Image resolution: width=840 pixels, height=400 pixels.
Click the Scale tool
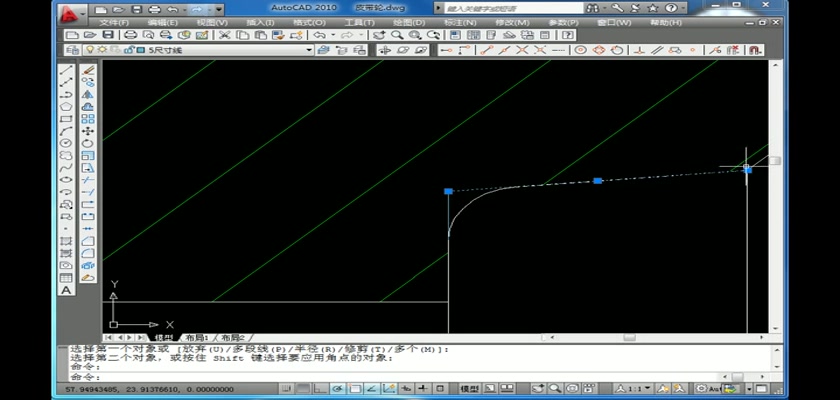(x=88, y=155)
